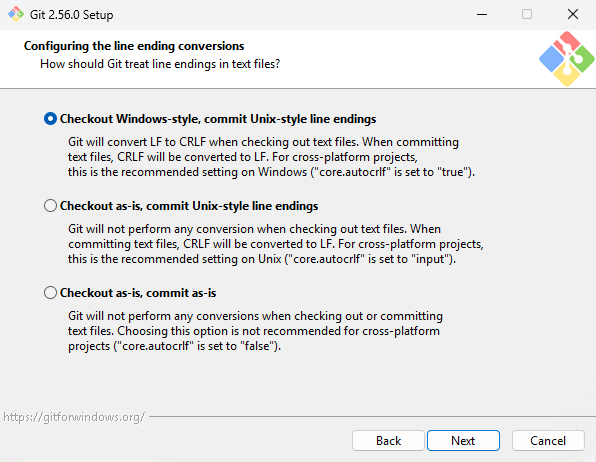Click the large Git logo in the header
The width and height of the screenshot is (596, 462).
click(566, 59)
